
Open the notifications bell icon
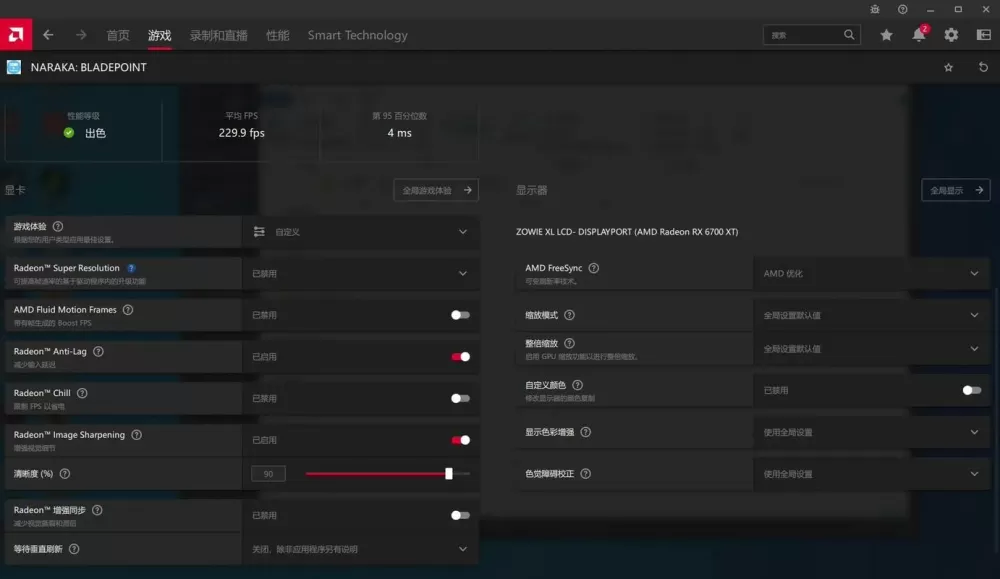[918, 35]
